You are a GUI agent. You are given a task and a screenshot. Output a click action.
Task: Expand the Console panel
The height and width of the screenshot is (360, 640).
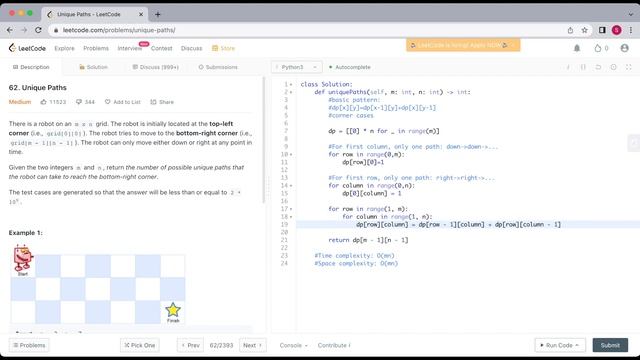pyautogui.click(x=293, y=345)
